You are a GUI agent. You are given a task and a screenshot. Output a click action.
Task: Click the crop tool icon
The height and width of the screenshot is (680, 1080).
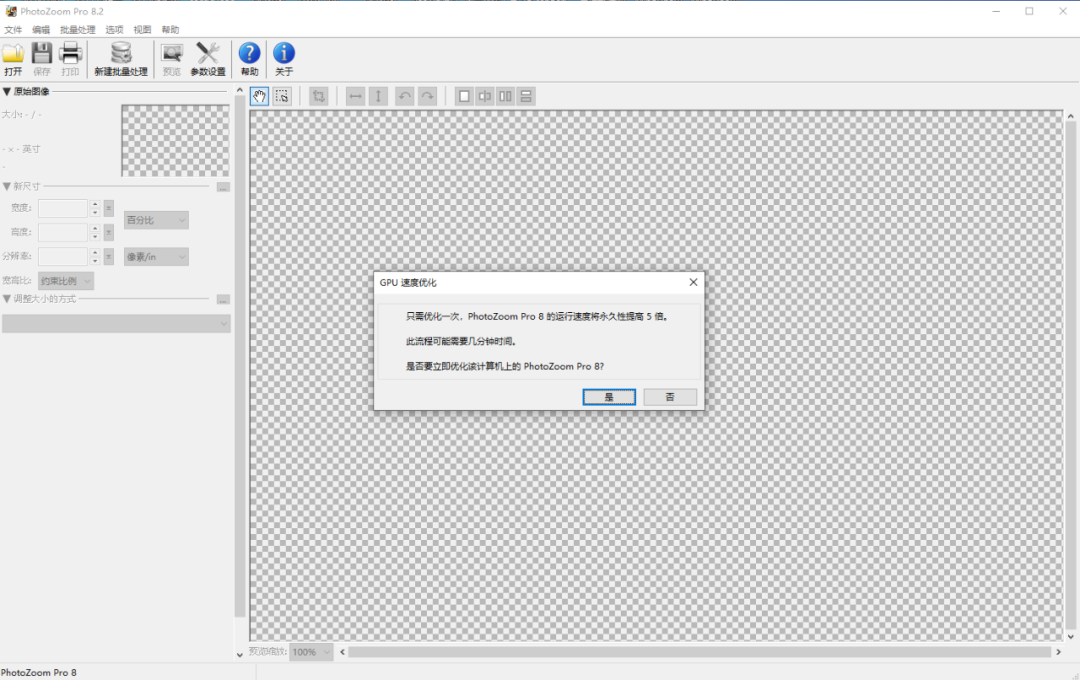coord(318,96)
